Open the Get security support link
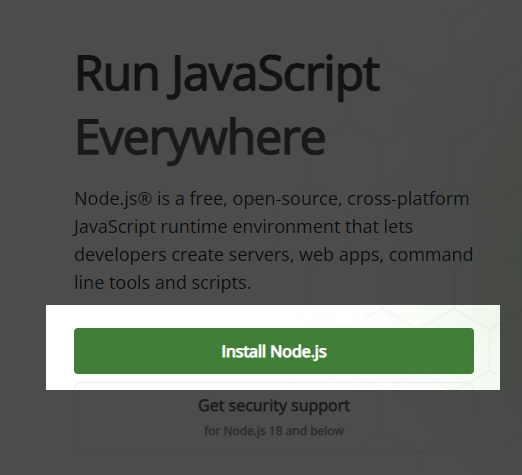 pyautogui.click(x=274, y=417)
